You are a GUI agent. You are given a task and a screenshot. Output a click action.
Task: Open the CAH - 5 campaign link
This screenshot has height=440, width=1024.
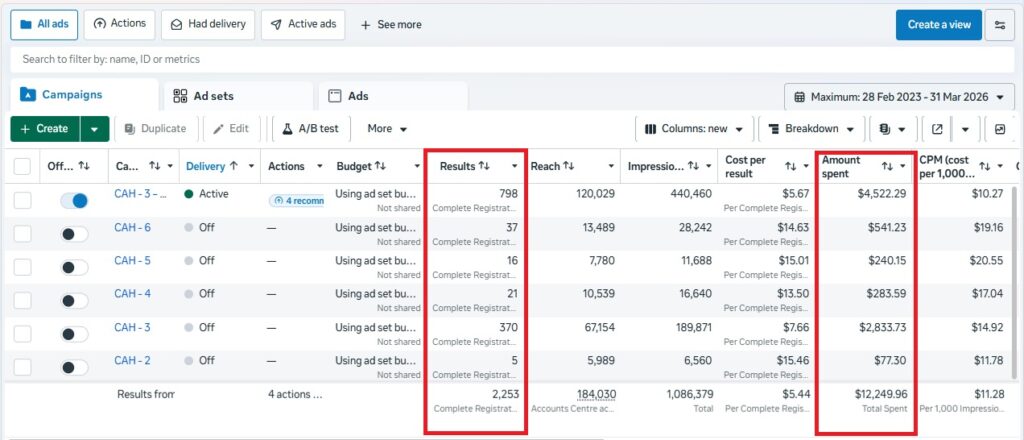click(132, 260)
